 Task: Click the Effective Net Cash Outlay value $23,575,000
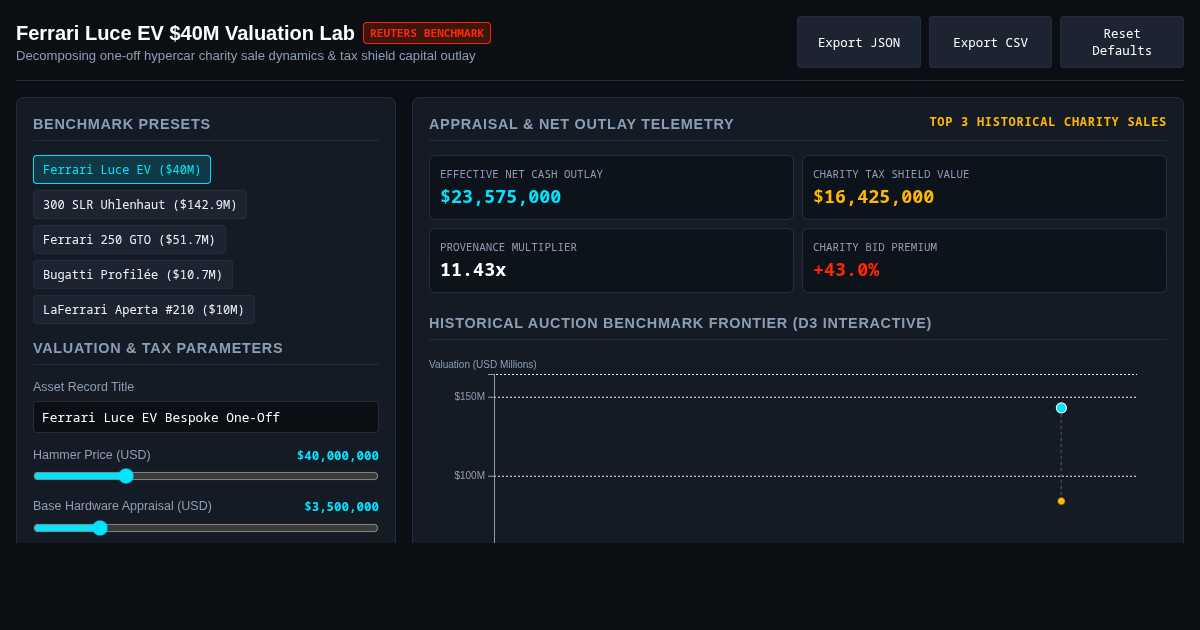(501, 197)
